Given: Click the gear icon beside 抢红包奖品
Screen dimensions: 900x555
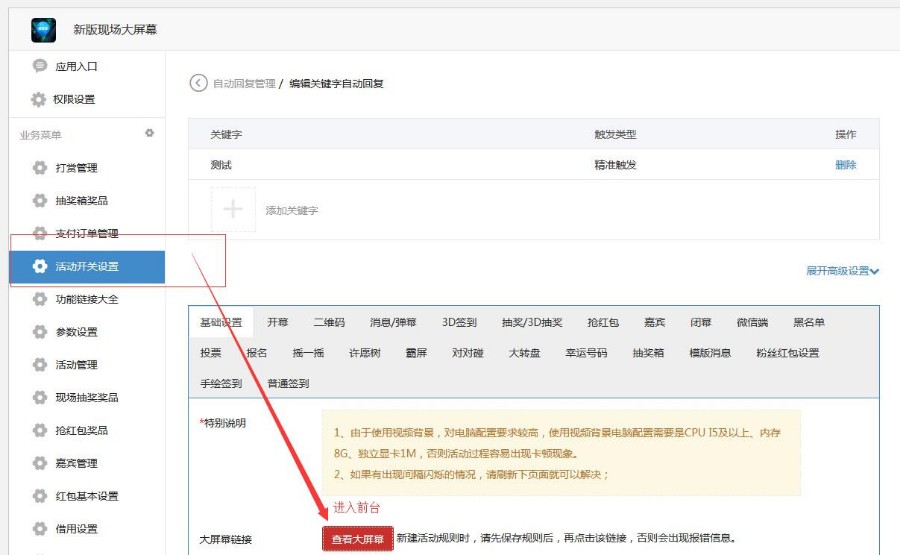Looking at the screenshot, I should 40,430.
